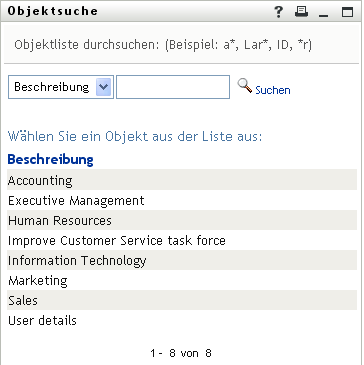364x365 pixels.
Task: Pick the User details entry
Action: tap(182, 321)
